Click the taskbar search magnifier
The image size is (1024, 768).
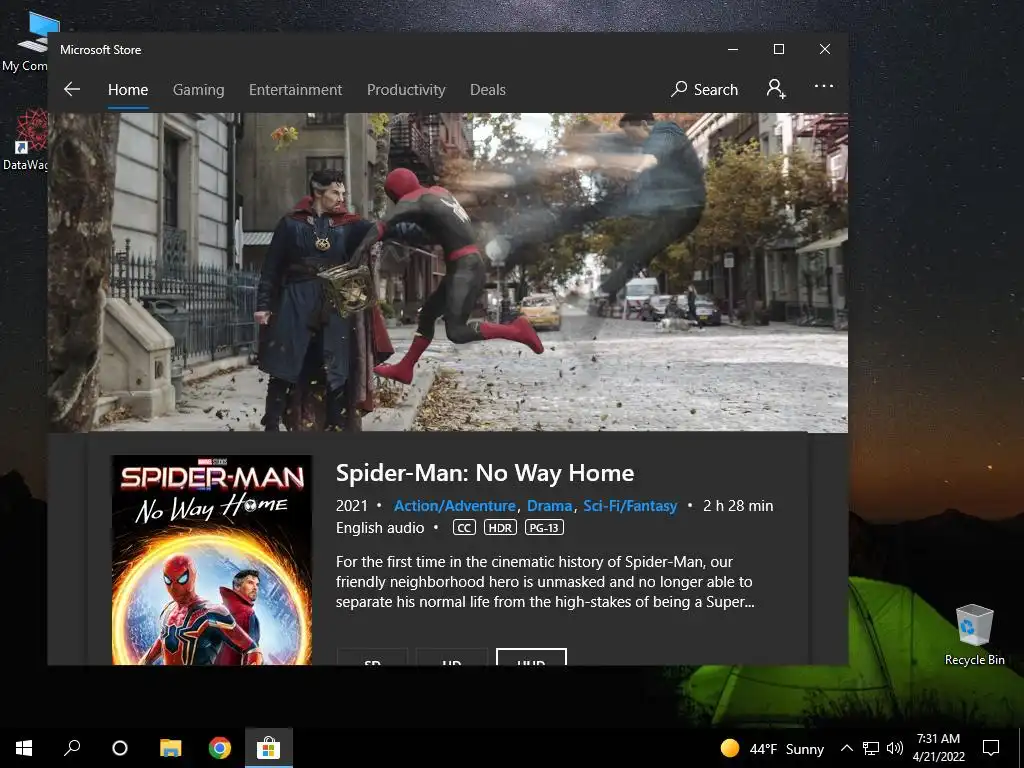(72, 748)
